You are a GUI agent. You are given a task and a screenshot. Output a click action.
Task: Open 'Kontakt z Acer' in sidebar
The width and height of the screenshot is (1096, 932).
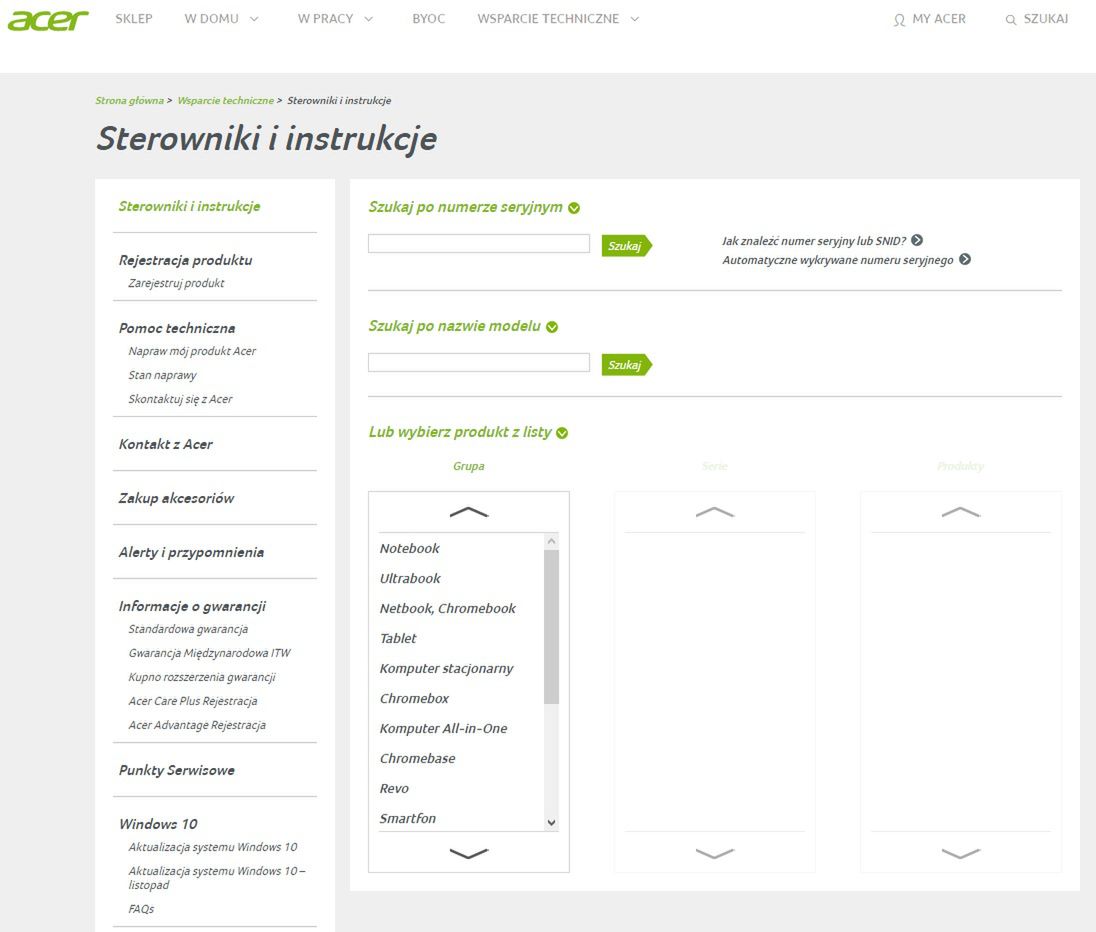166,444
